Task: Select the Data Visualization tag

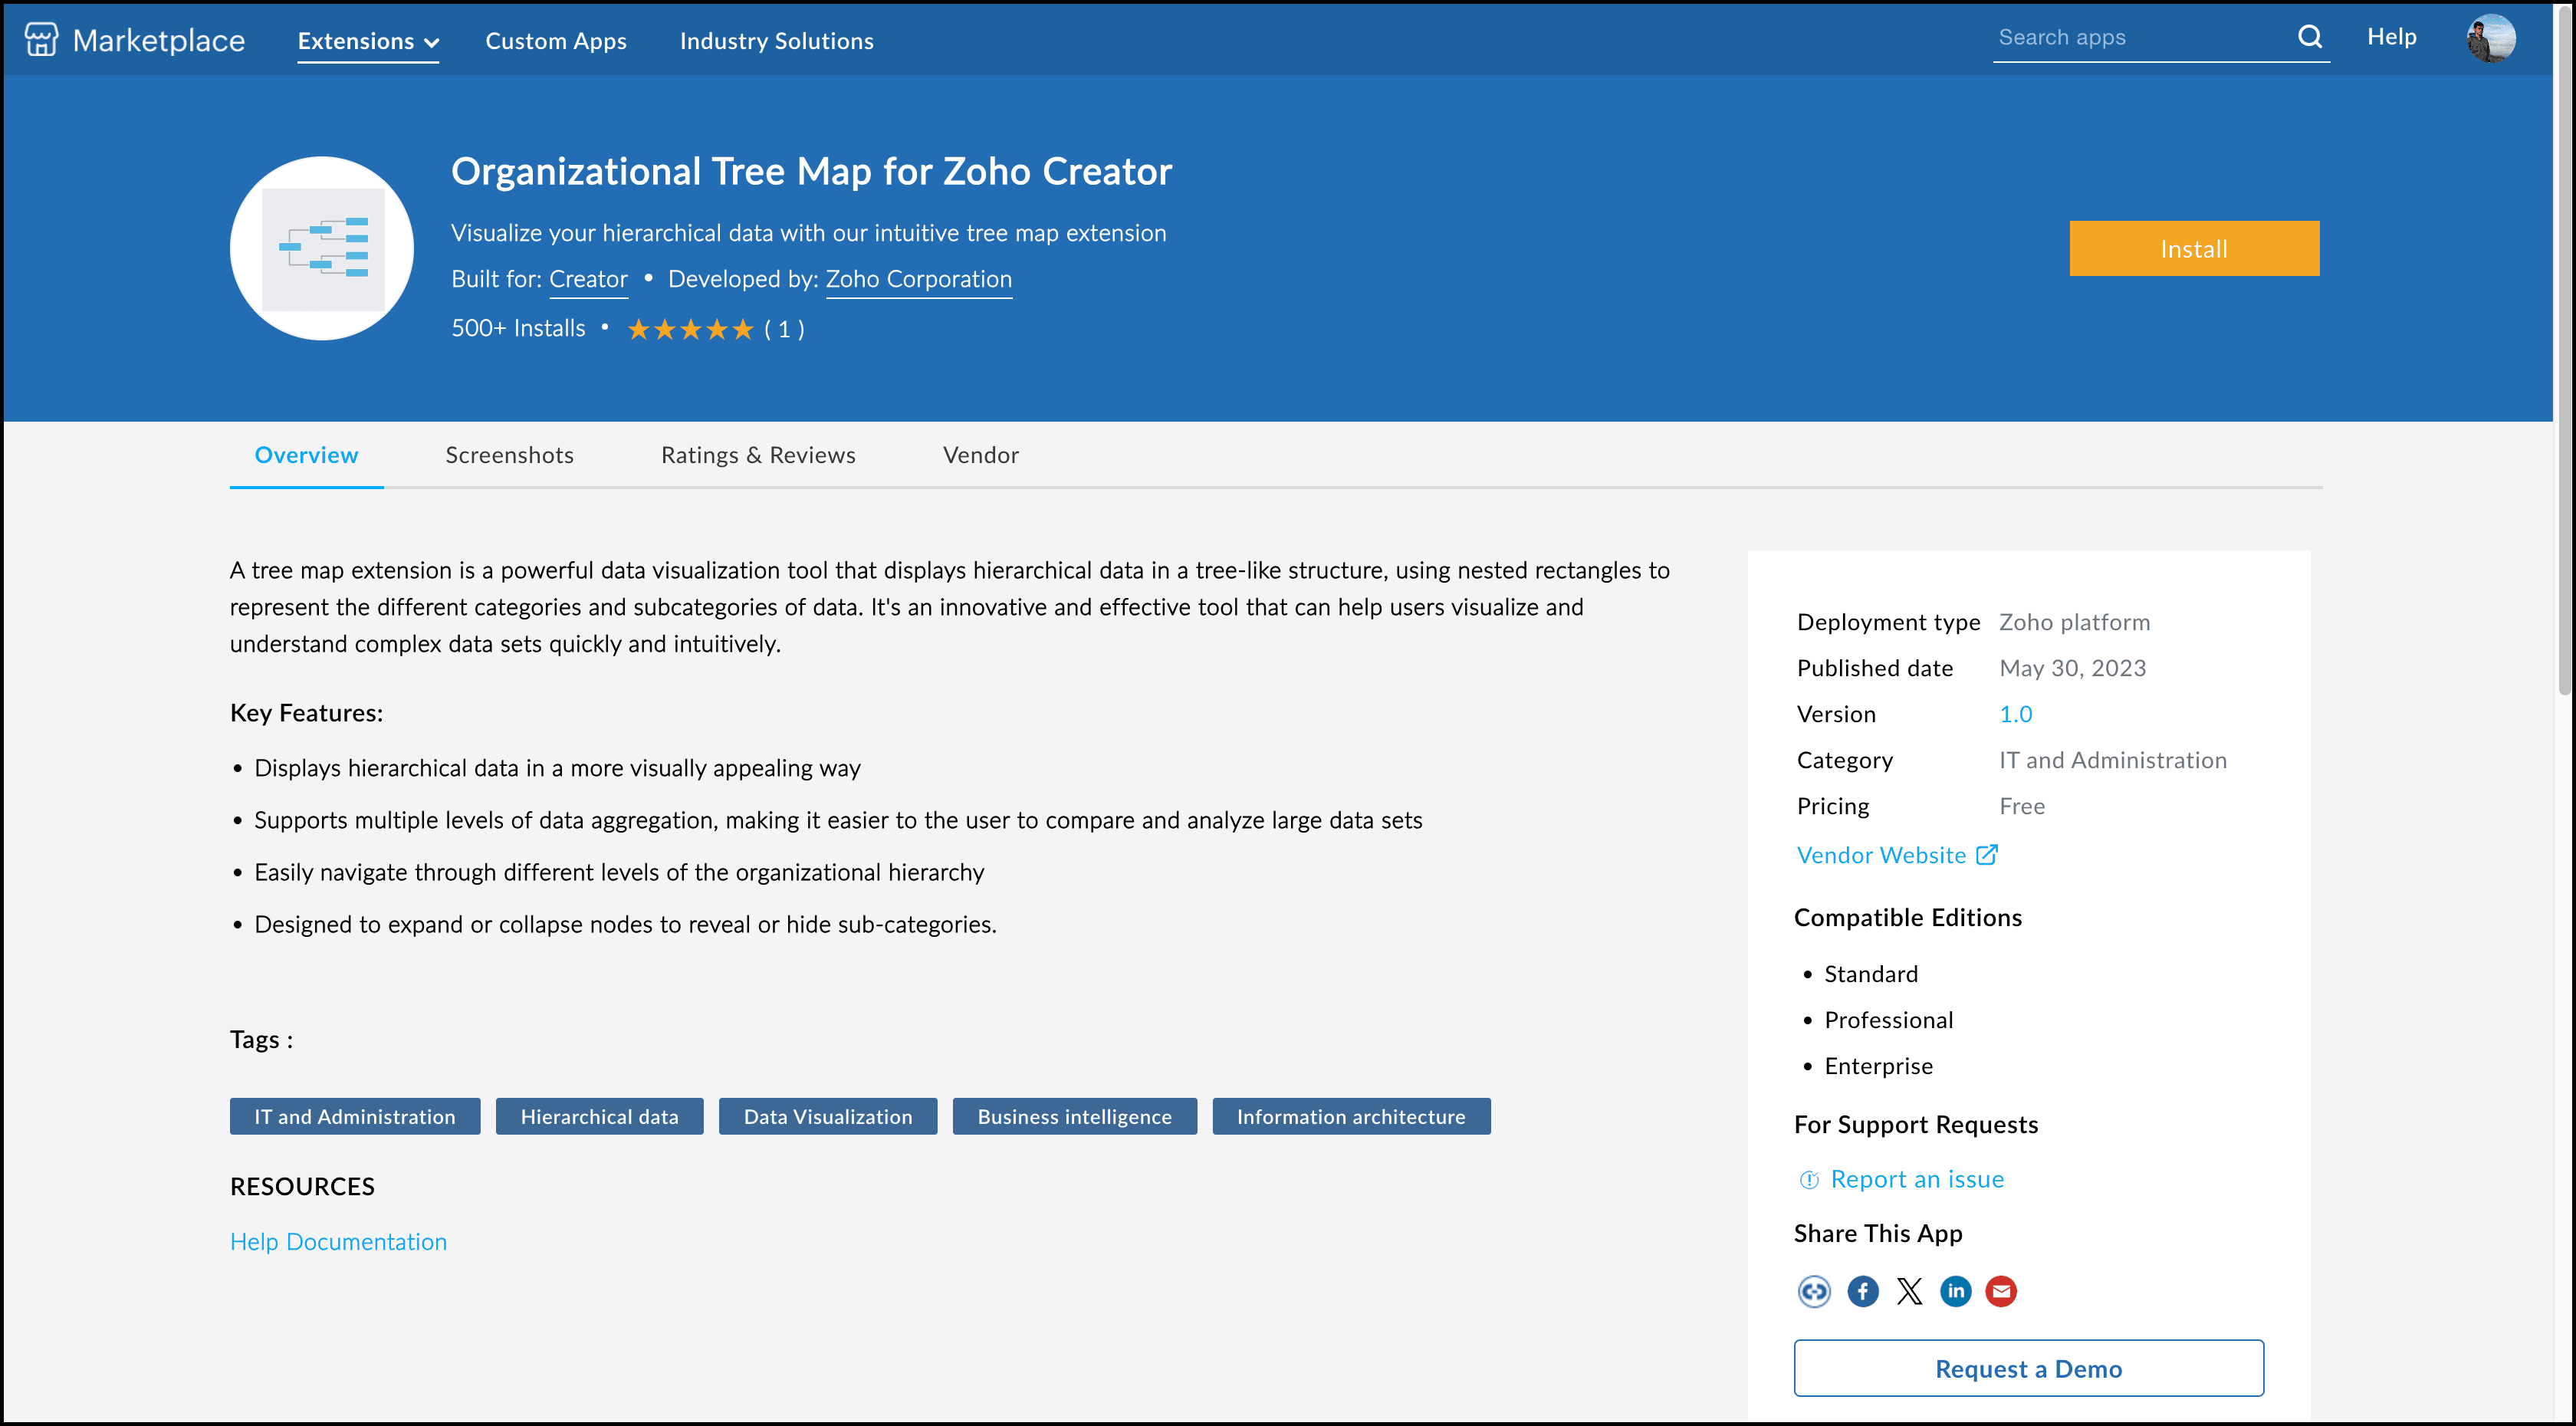Action: click(827, 1116)
